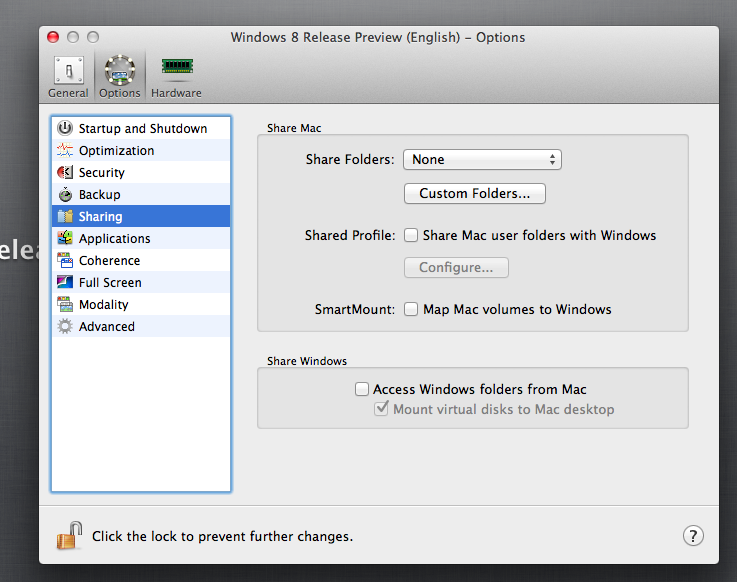Select the Sharing list row

click(141, 216)
